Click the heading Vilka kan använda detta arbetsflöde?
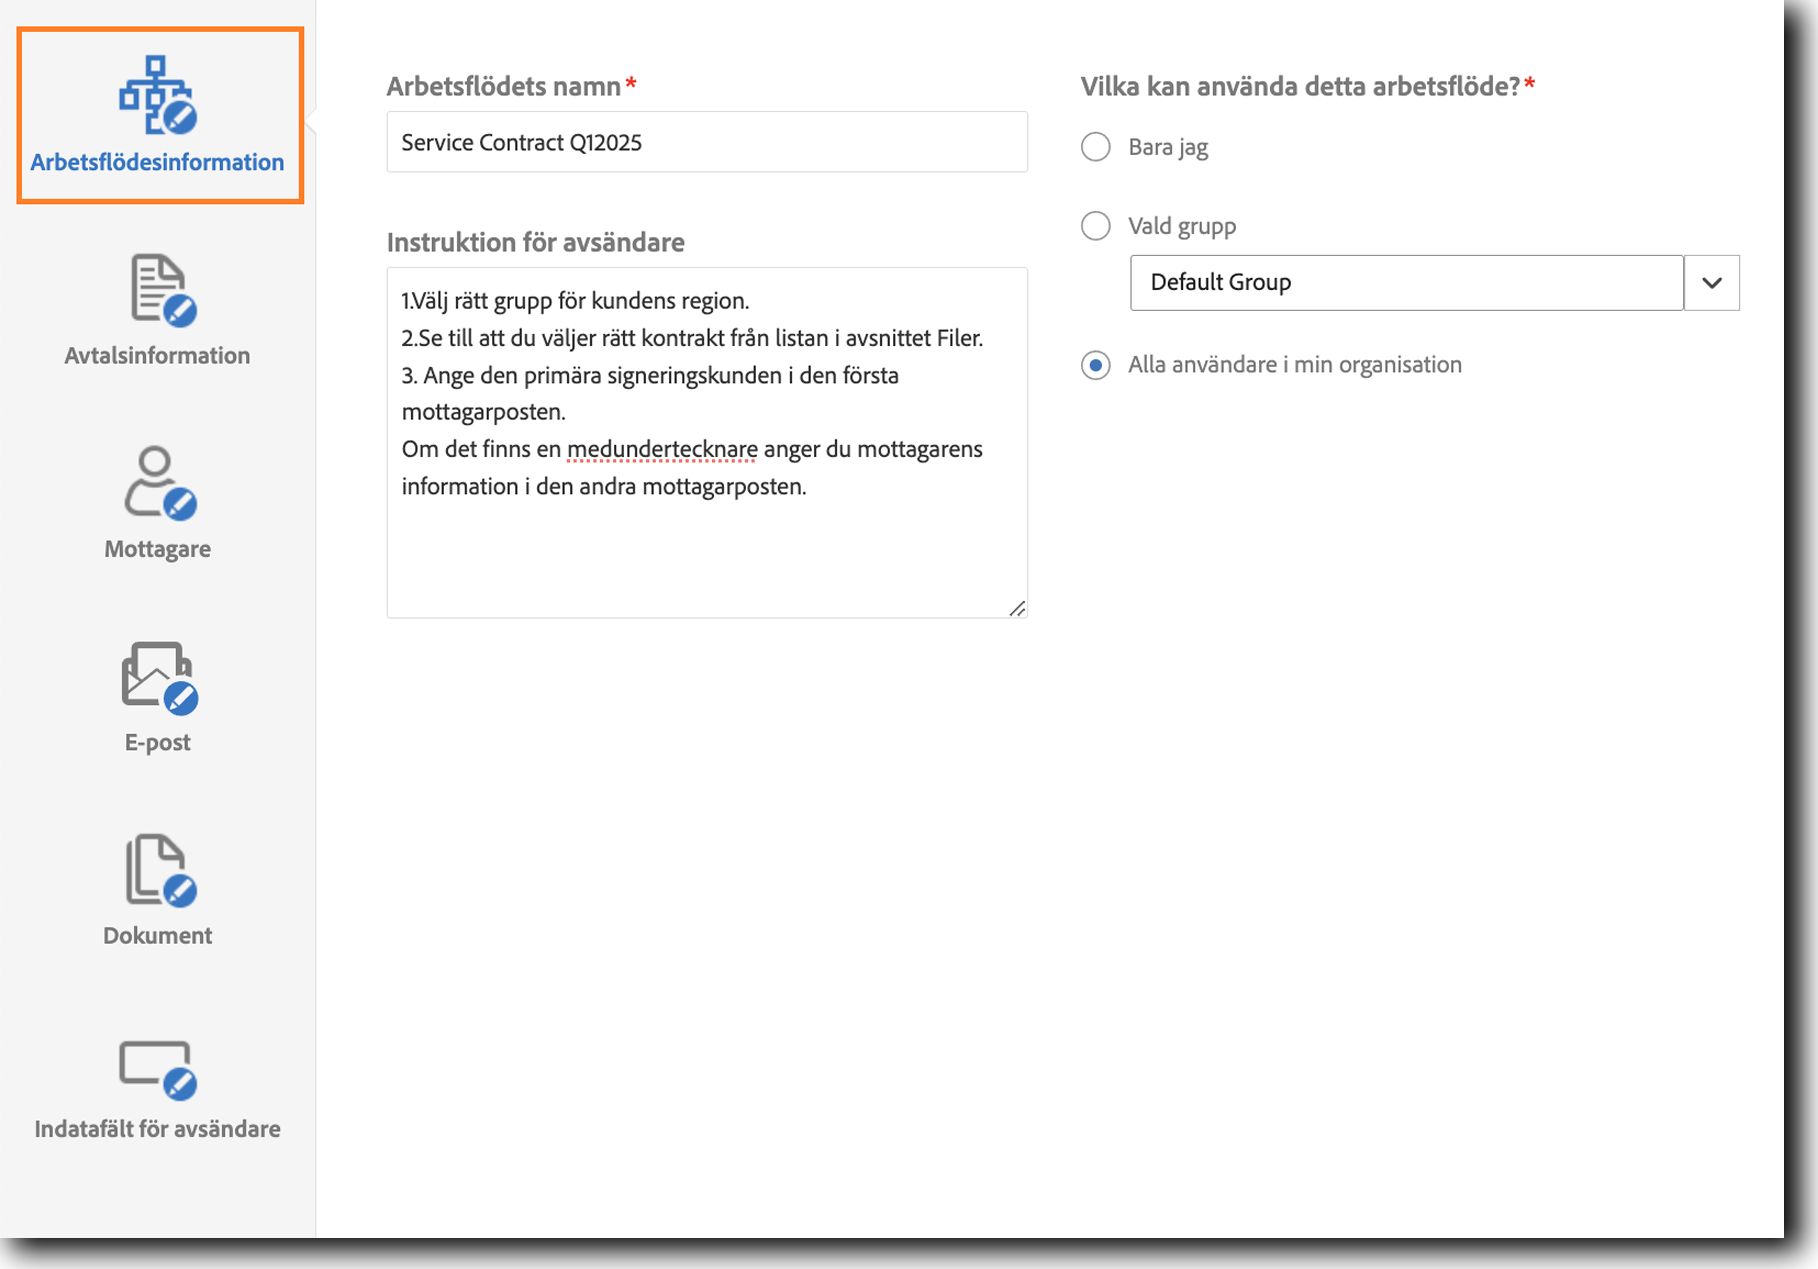Image resolution: width=1818 pixels, height=1269 pixels. pos(1300,87)
